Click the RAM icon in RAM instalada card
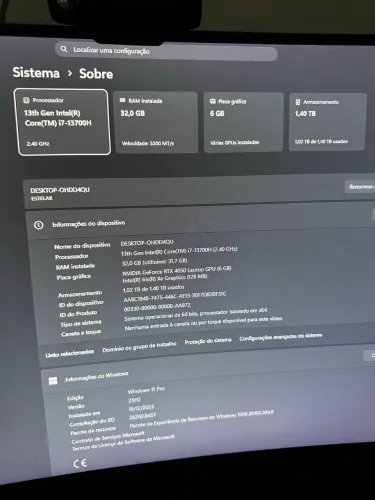 [x=123, y=100]
